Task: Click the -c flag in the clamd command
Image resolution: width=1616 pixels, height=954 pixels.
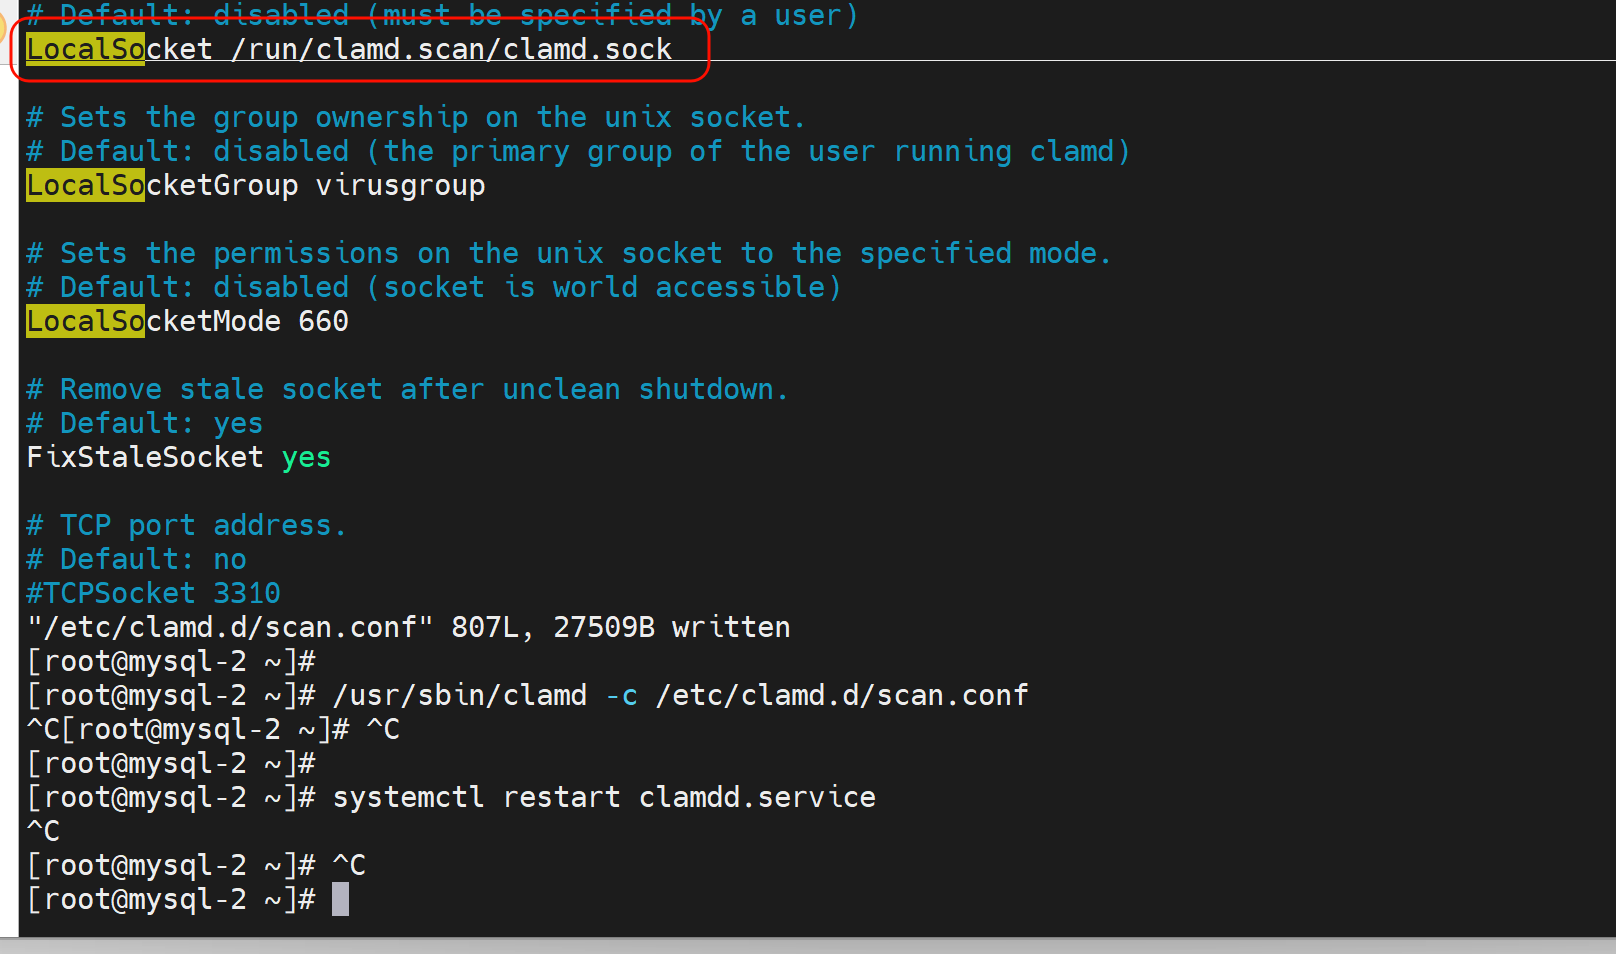Action: pos(621,695)
